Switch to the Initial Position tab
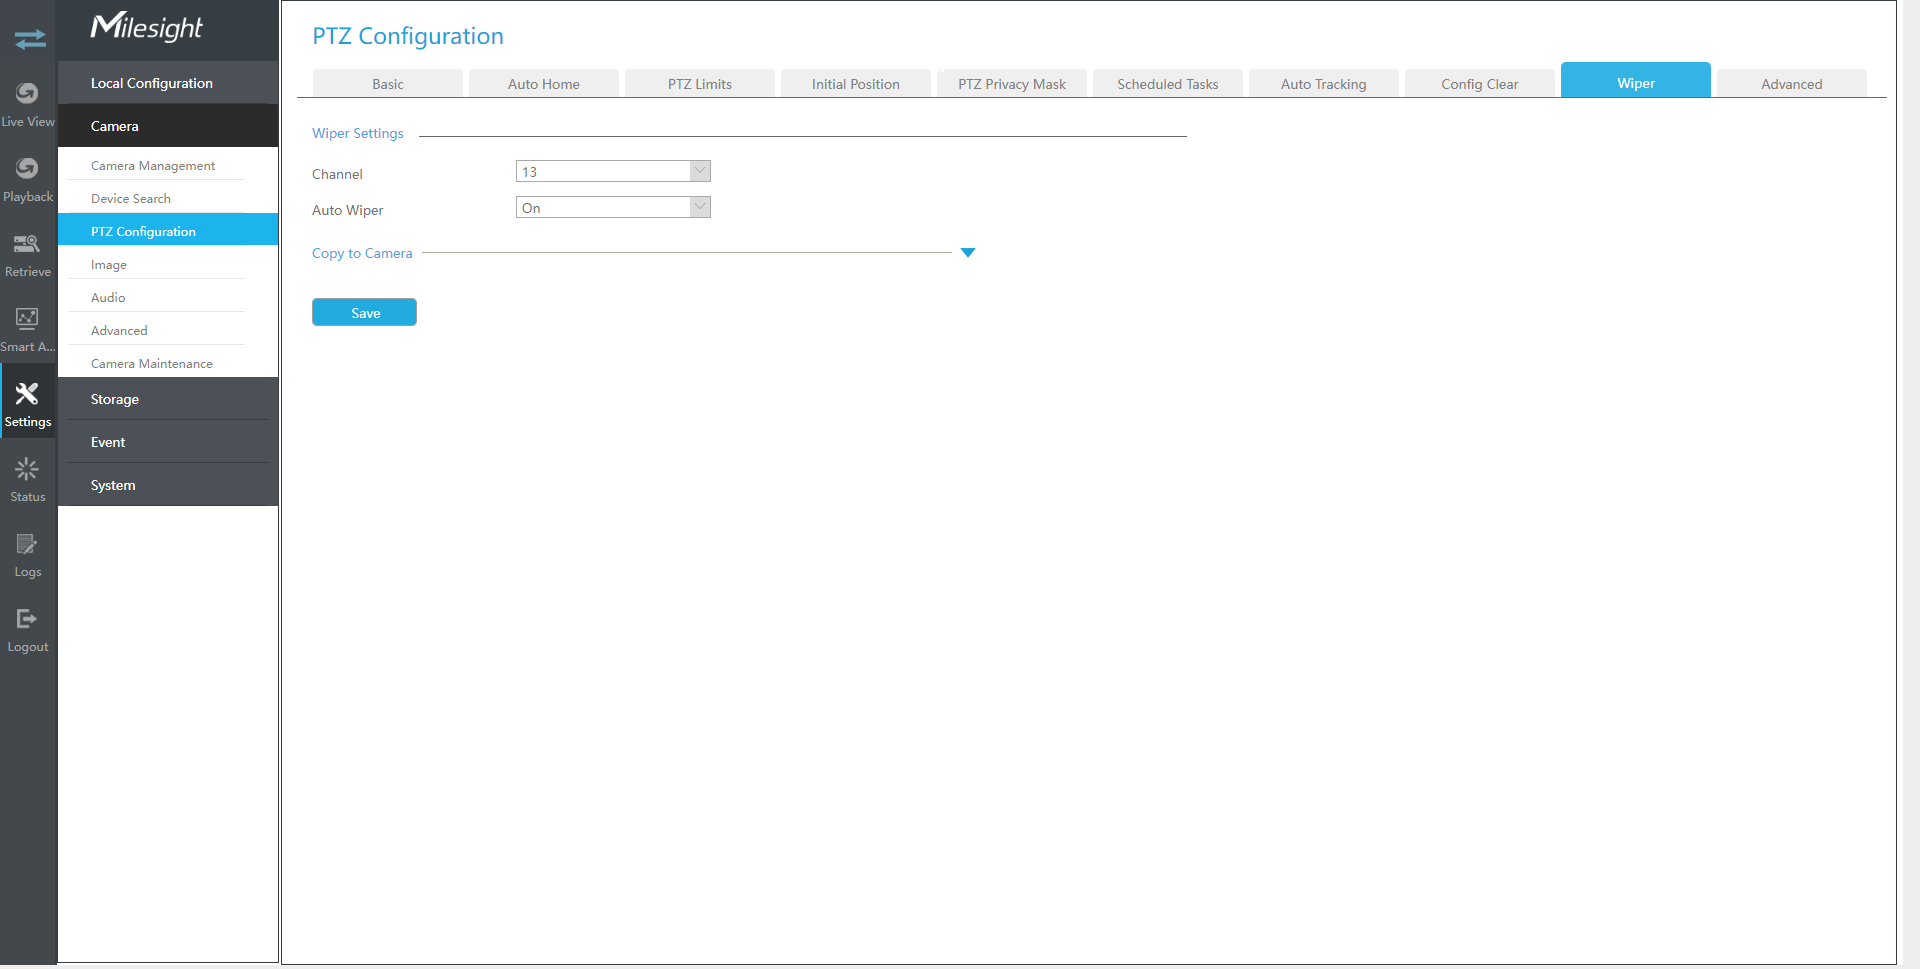Viewport: 1920px width, 969px height. pyautogui.click(x=856, y=84)
